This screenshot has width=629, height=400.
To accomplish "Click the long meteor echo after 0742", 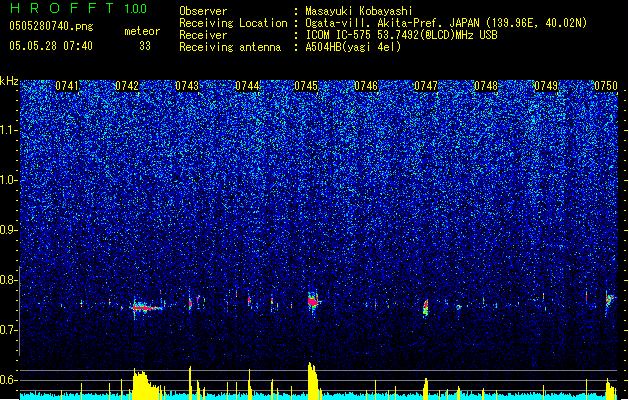I will (x=147, y=307).
